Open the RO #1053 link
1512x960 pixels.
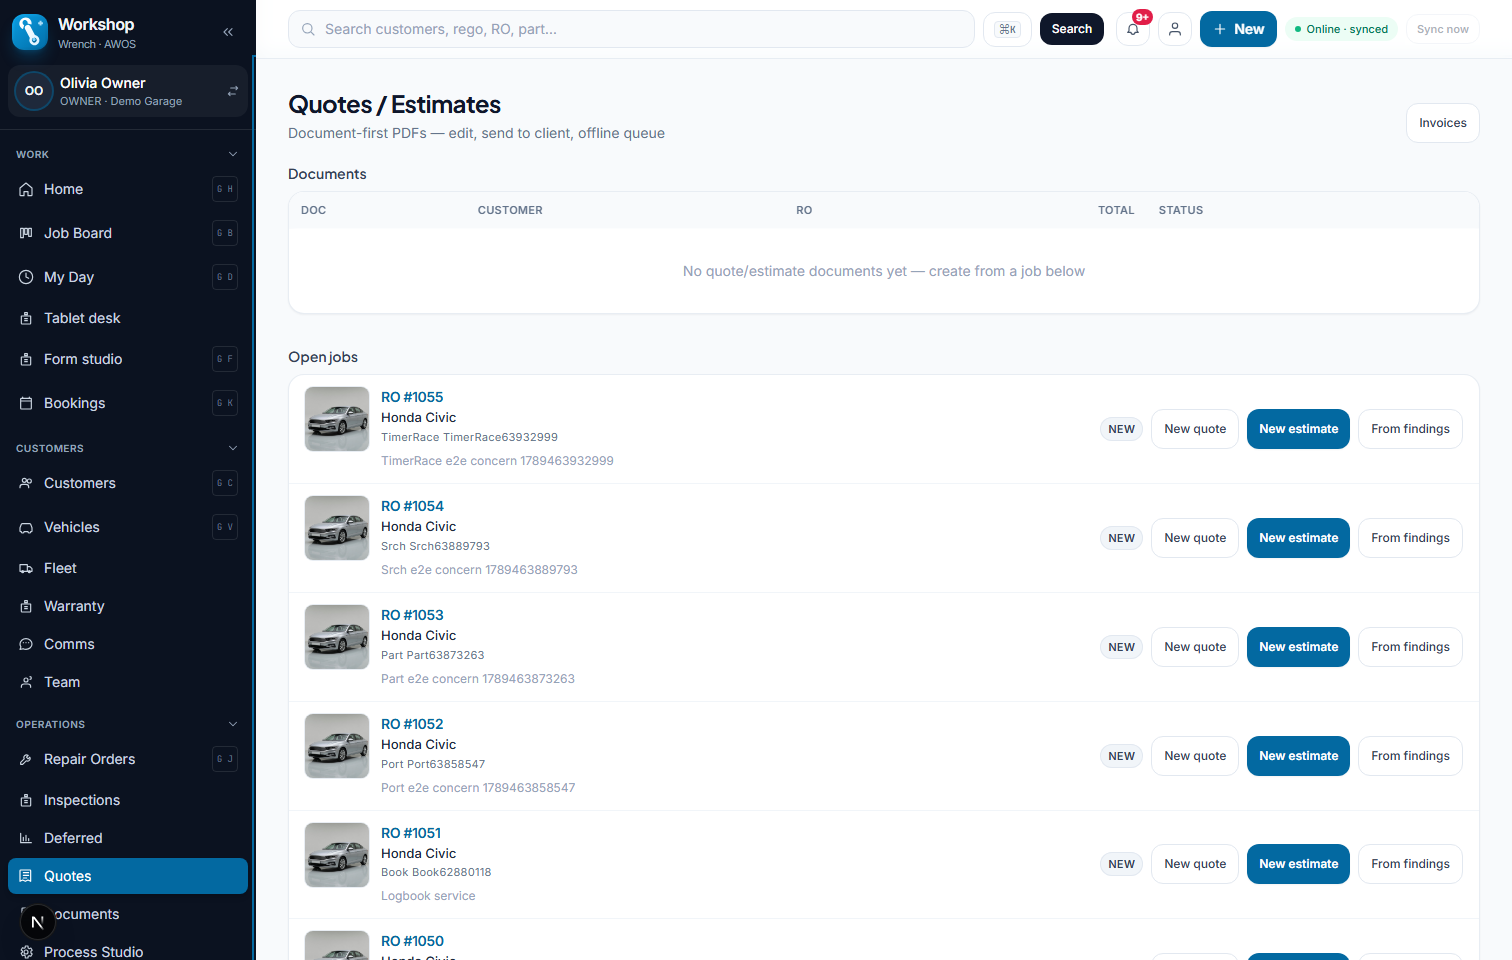click(x=412, y=615)
